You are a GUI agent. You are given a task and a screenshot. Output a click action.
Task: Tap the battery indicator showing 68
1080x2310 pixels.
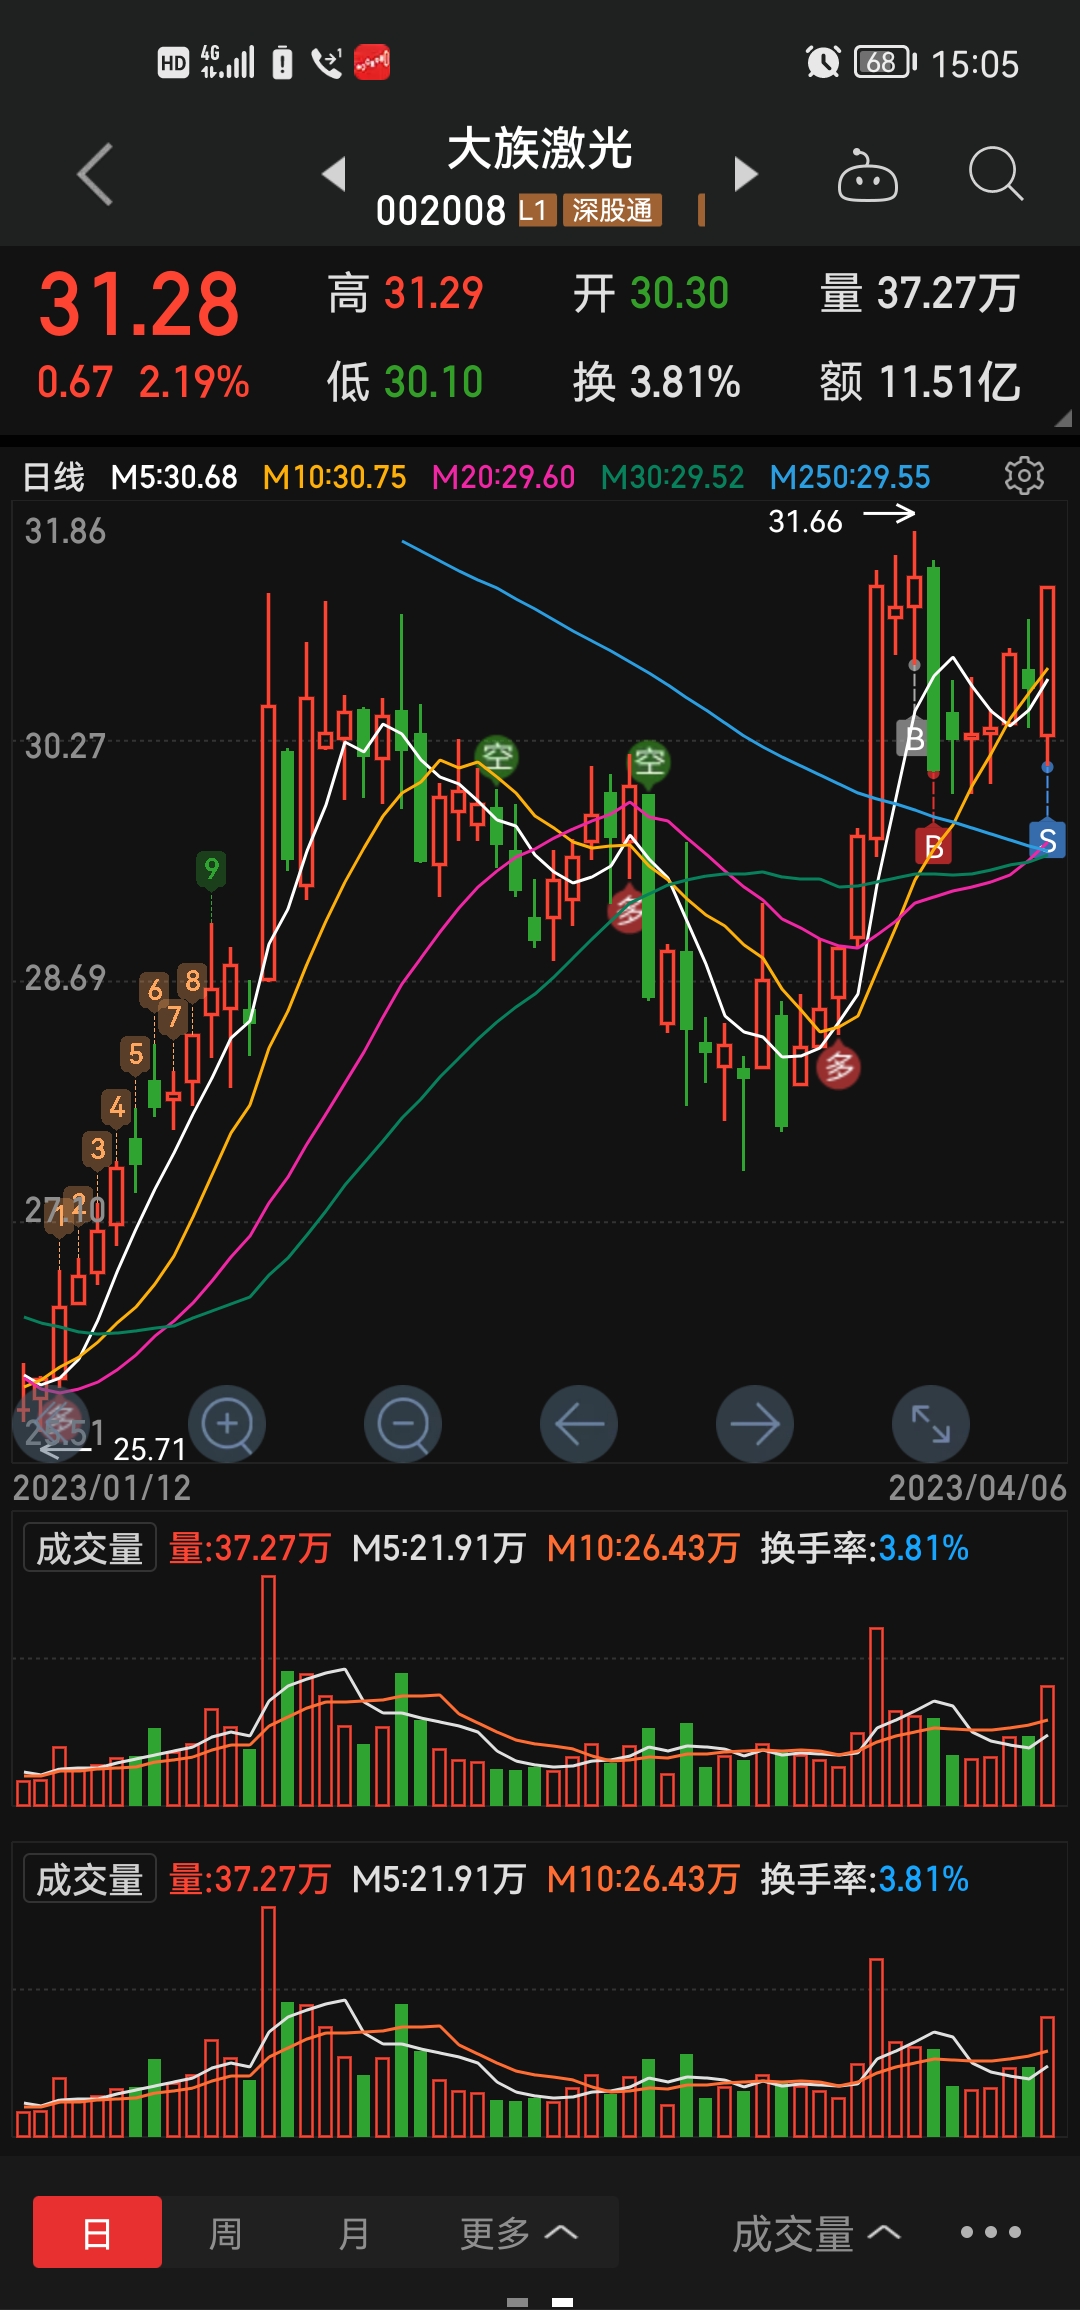click(885, 63)
